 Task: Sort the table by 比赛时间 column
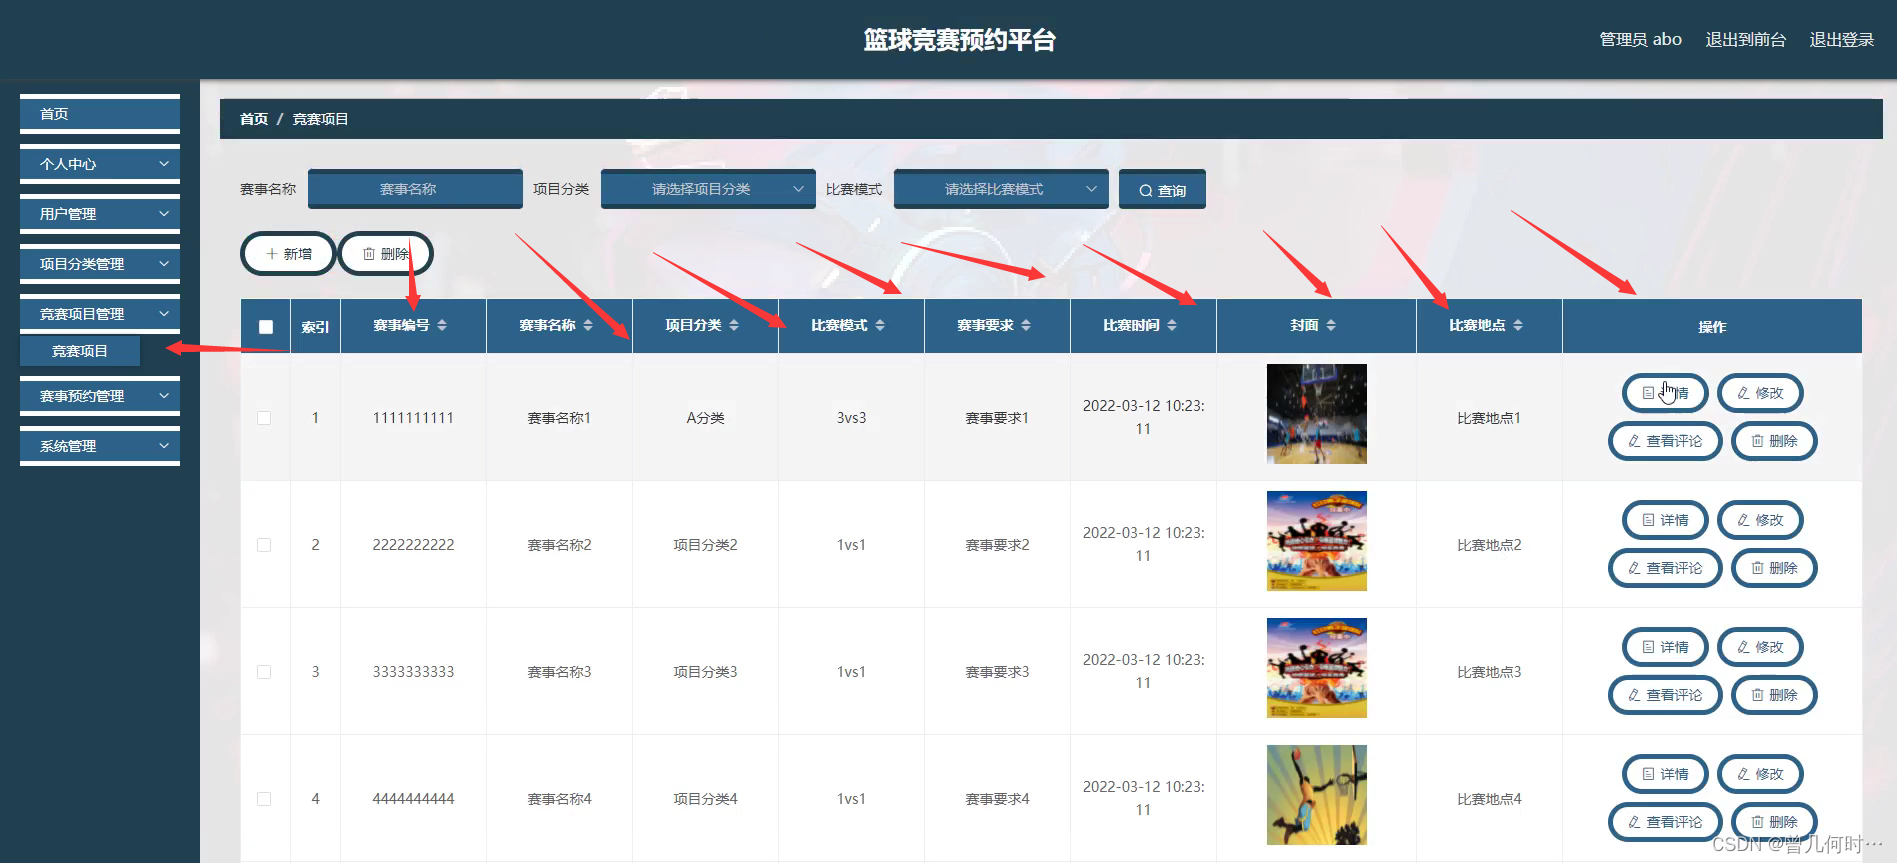(x=1172, y=325)
